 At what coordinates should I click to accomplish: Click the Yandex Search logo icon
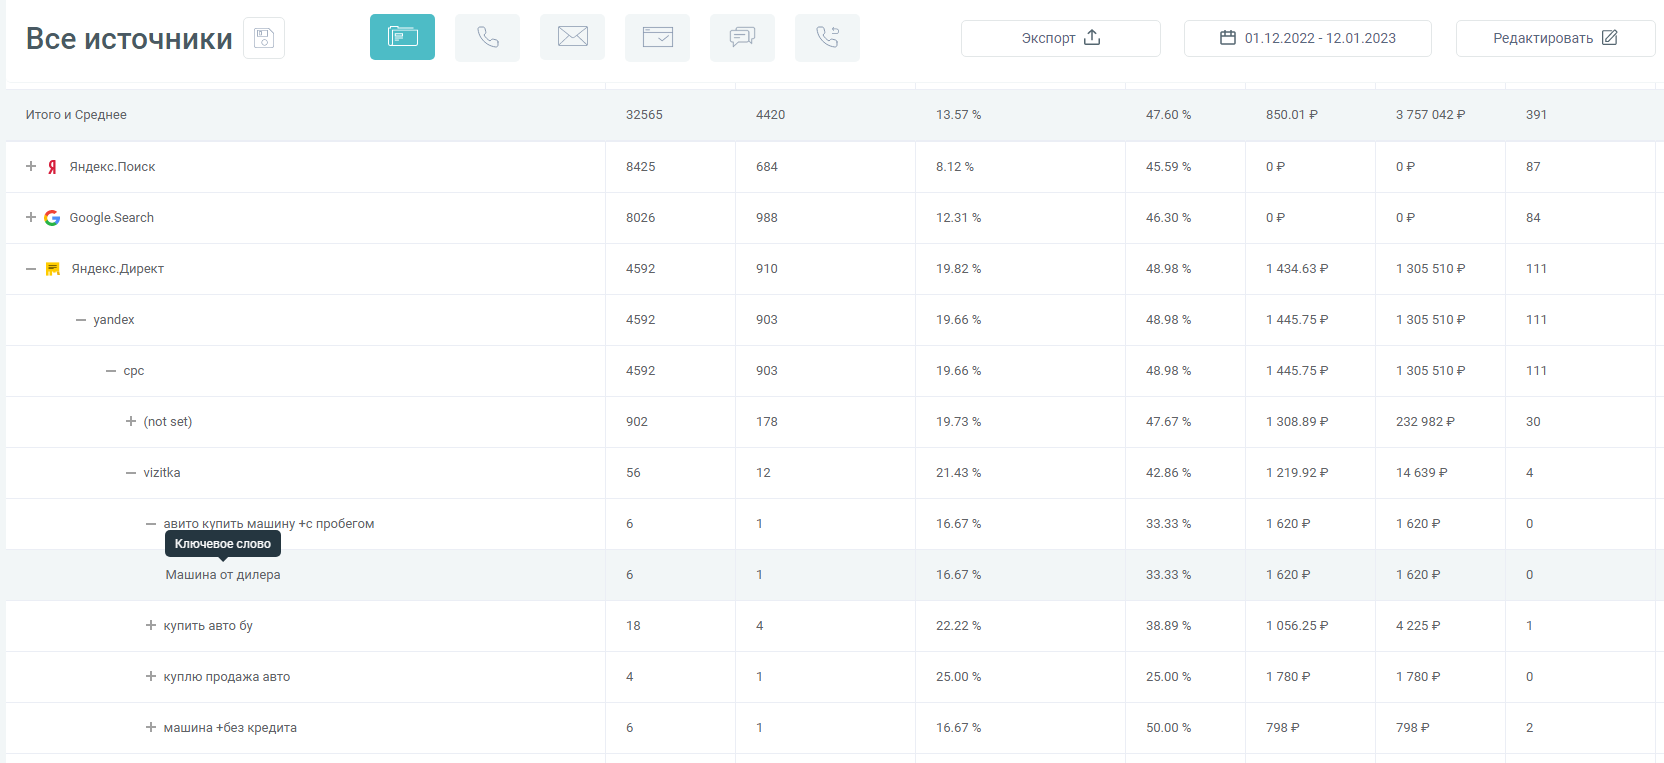(52, 167)
